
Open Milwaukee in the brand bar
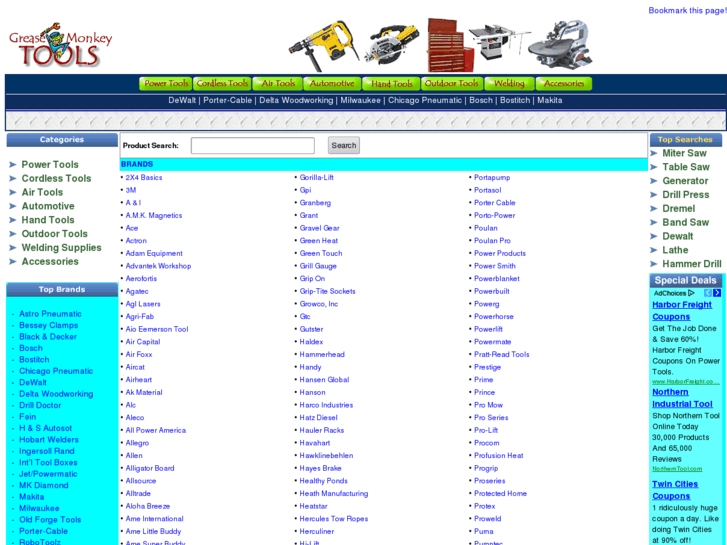360,100
